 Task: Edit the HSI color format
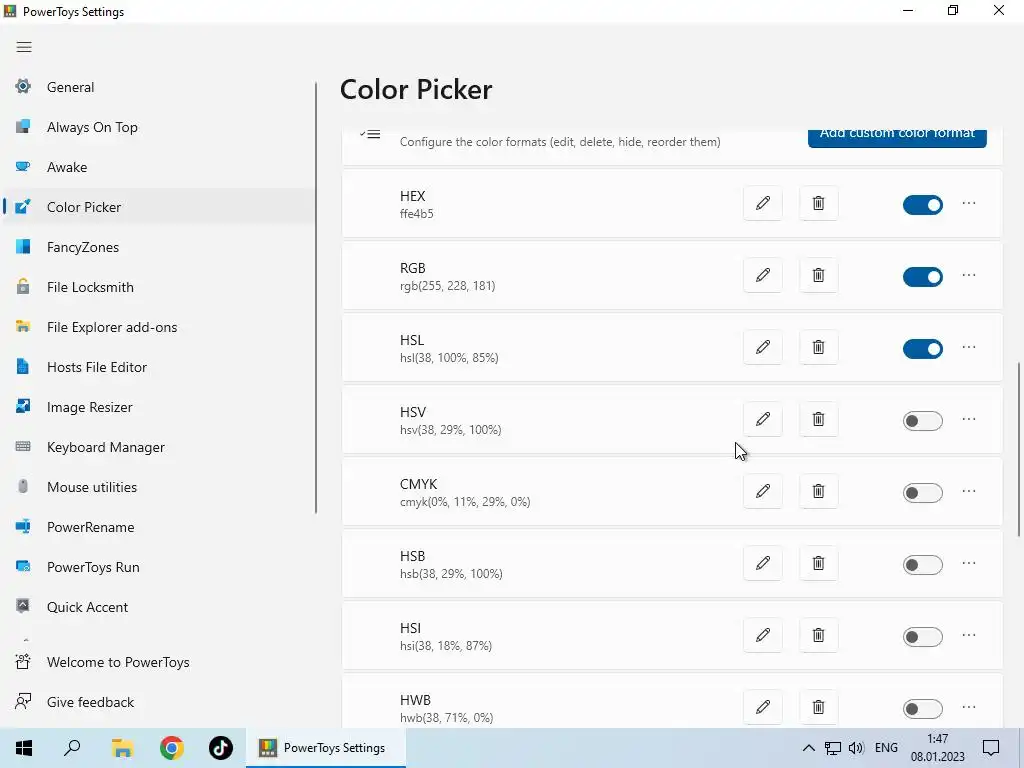pyautogui.click(x=762, y=635)
